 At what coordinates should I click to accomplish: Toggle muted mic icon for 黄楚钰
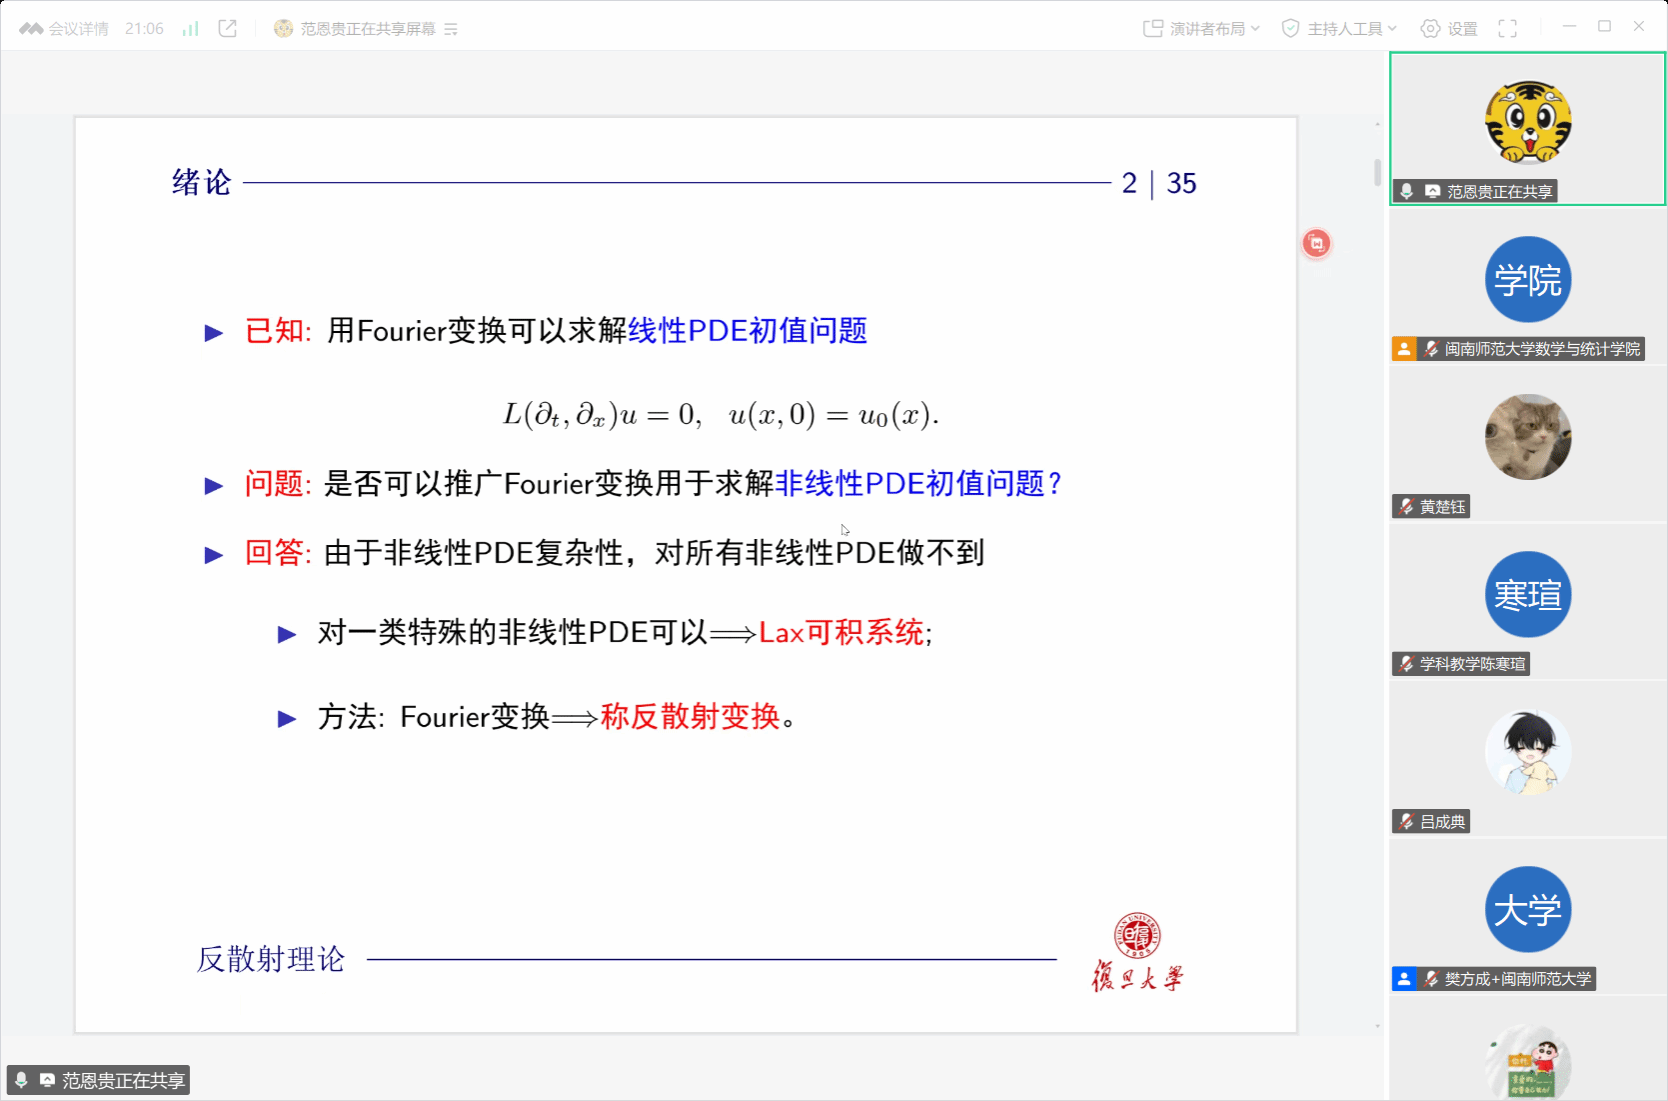(1406, 507)
